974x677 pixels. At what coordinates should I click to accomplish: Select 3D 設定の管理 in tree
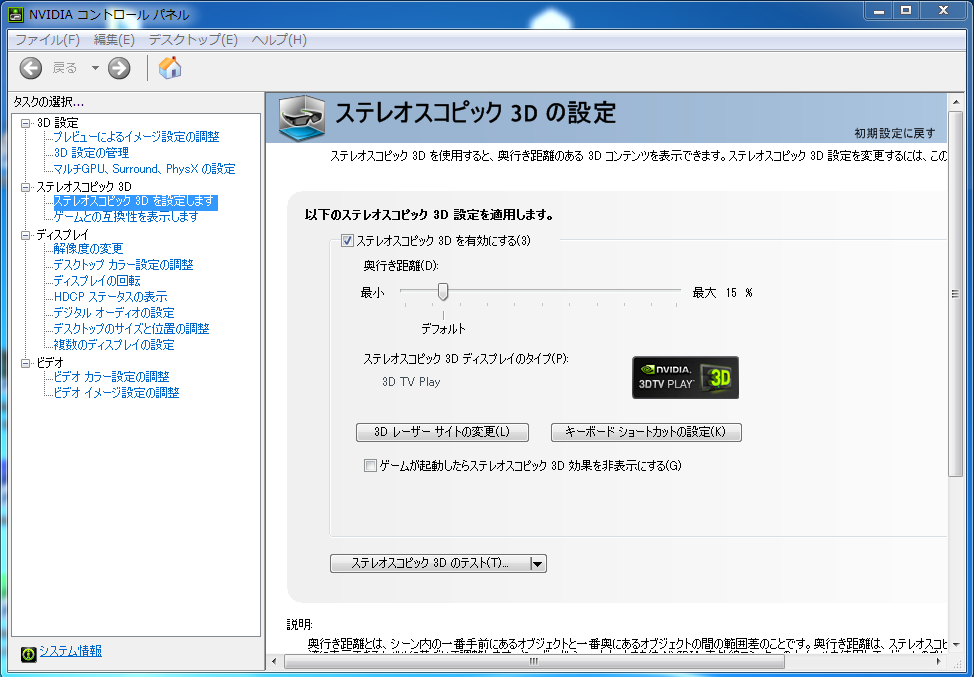(x=91, y=153)
